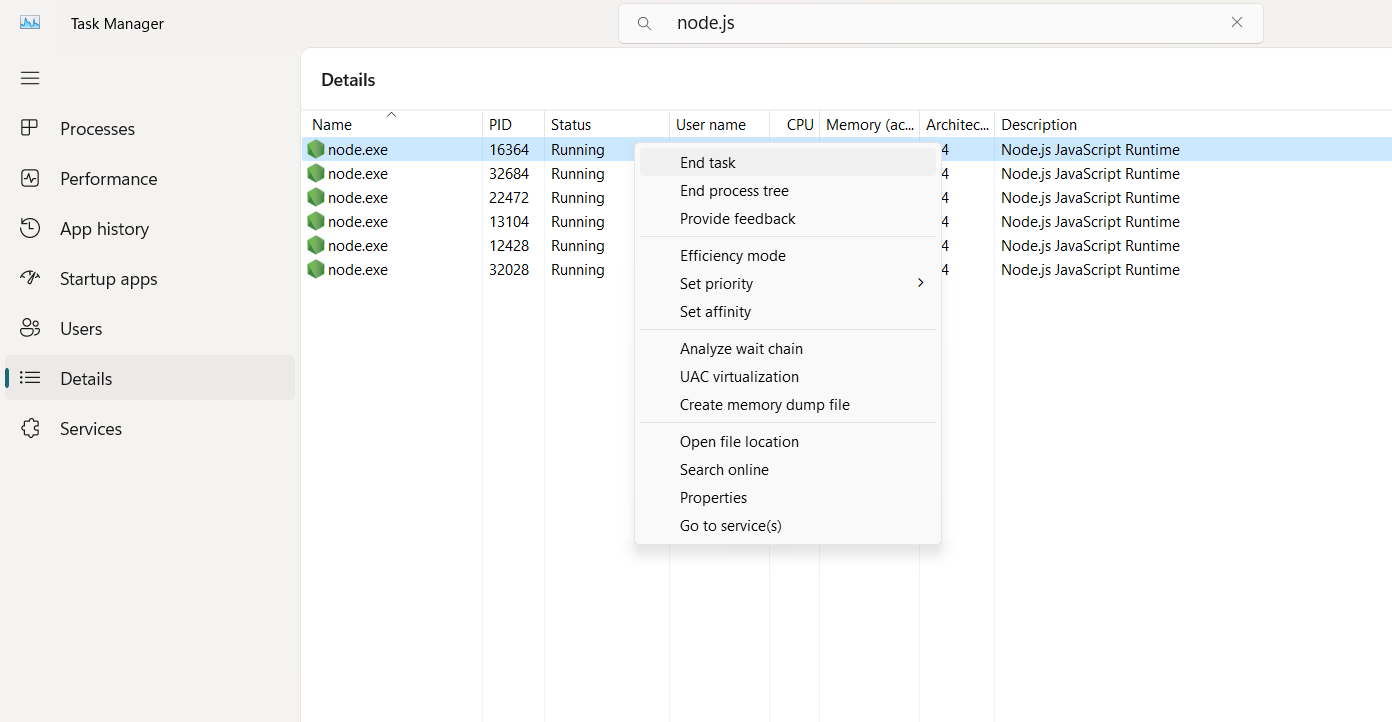Viewport: 1392px width, 722px height.
Task: Click the App history clock icon
Action: [30, 228]
